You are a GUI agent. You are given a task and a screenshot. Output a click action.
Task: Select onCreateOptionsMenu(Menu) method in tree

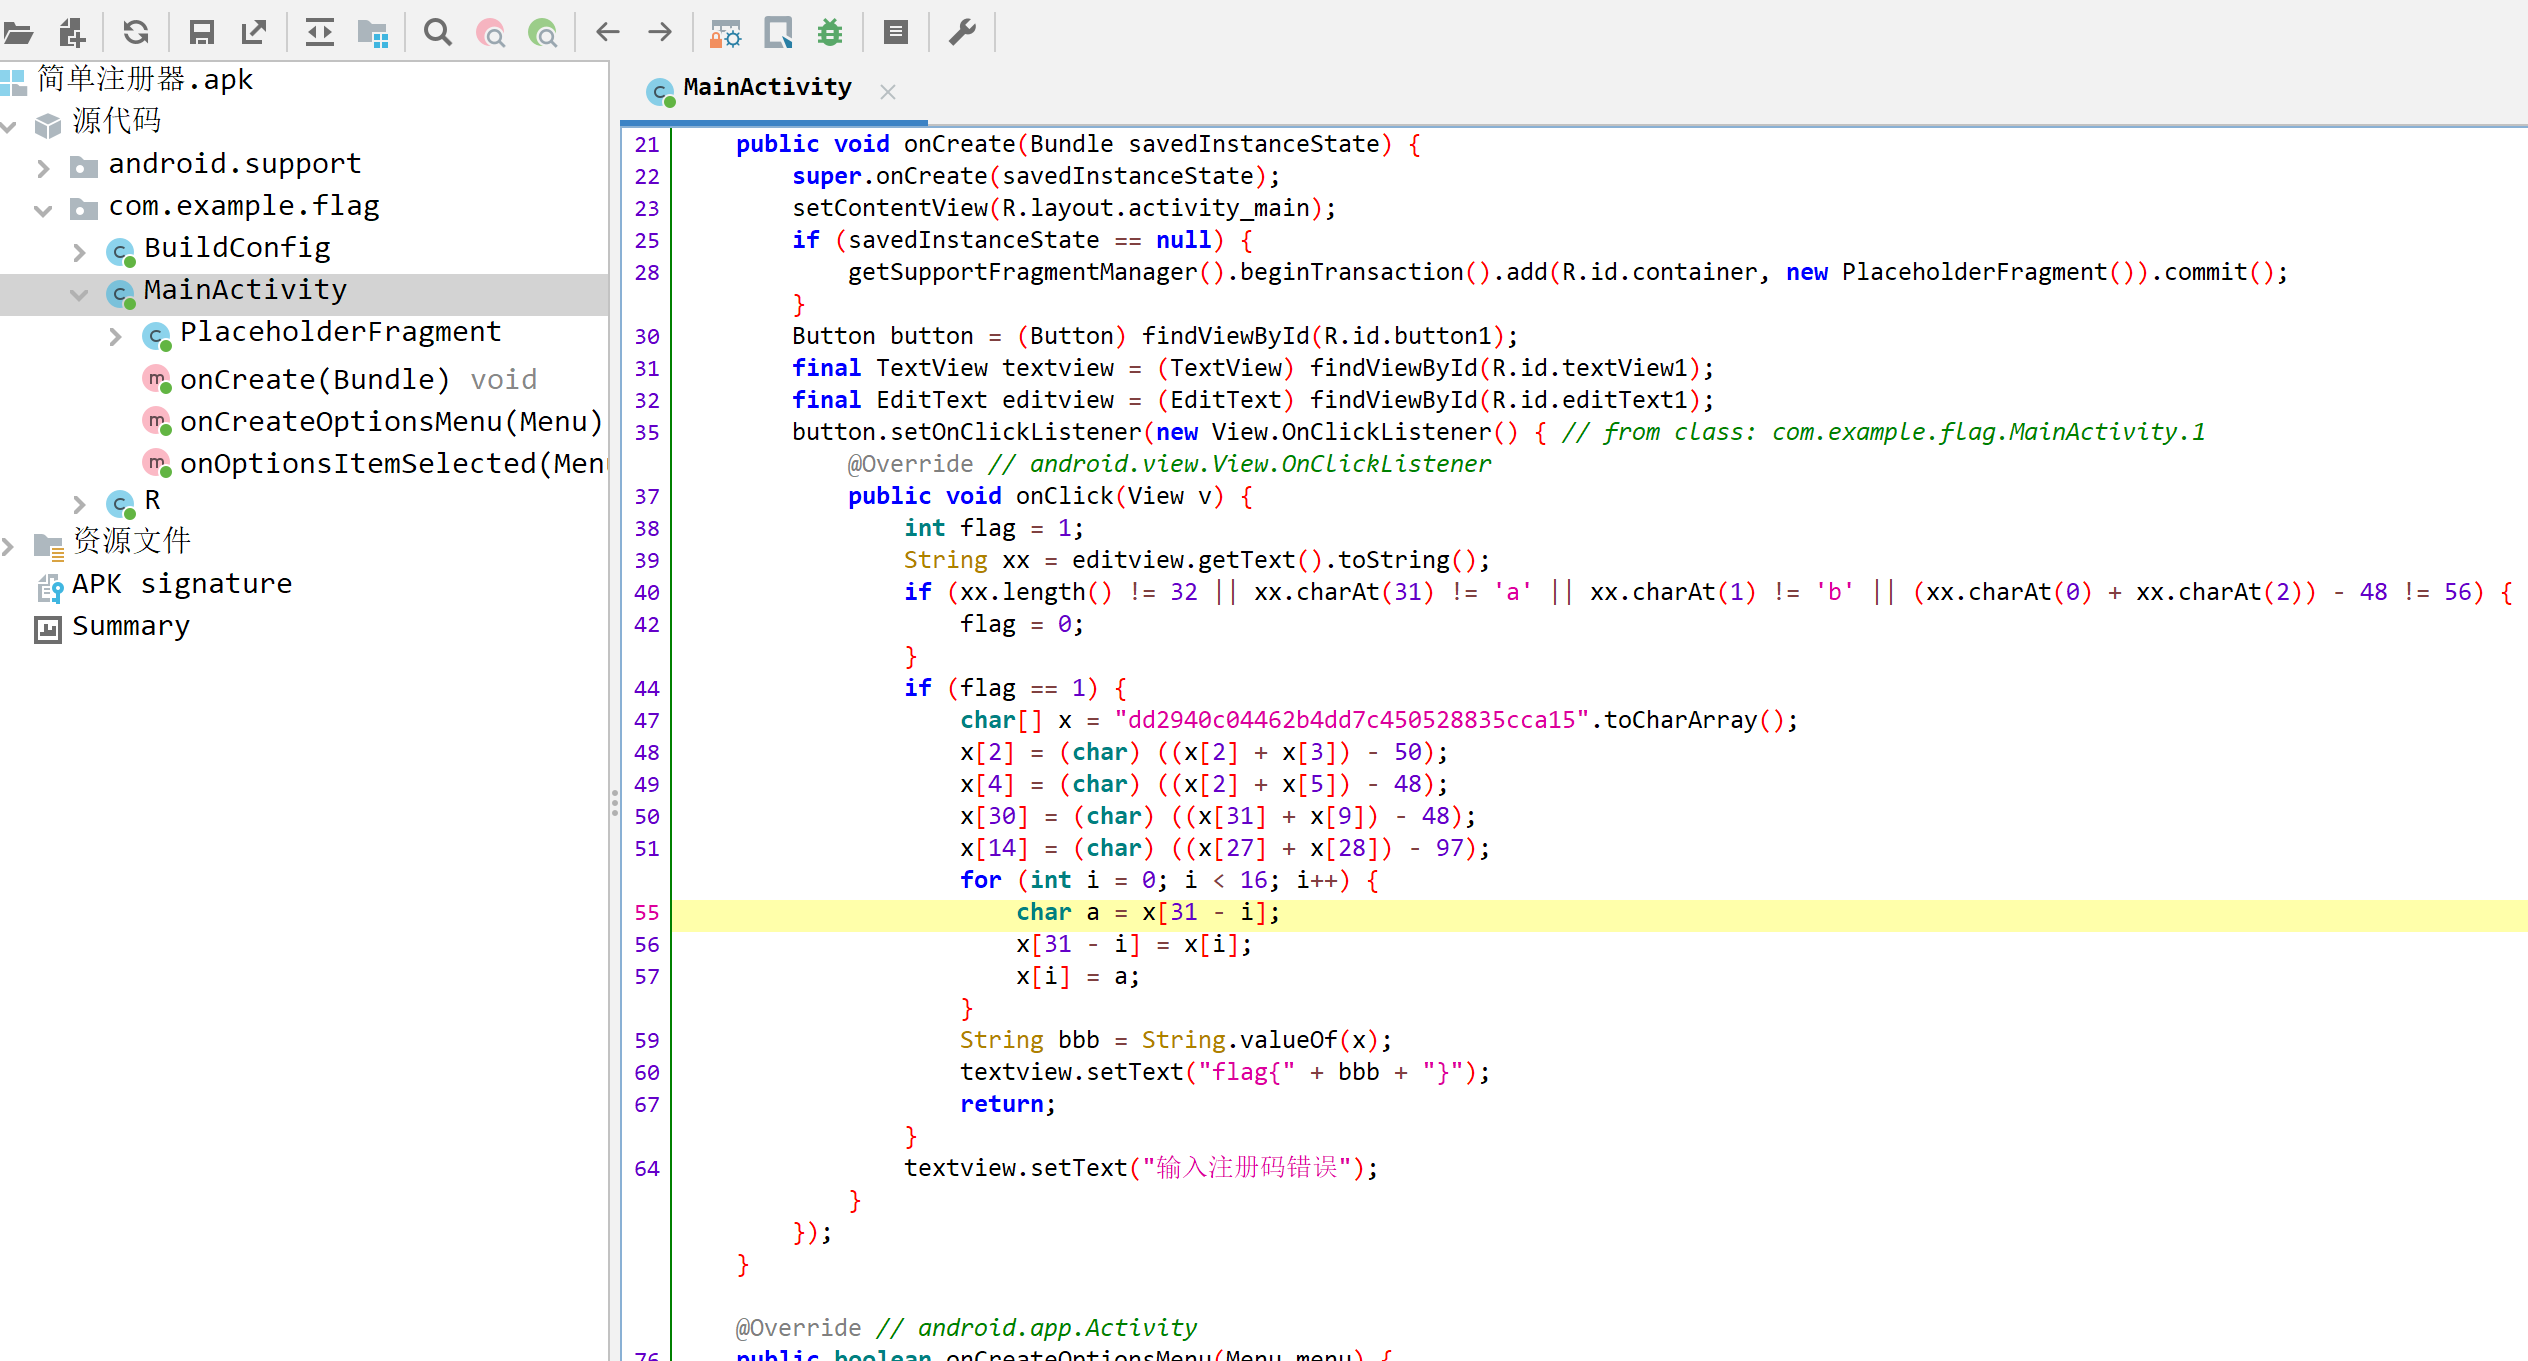click(390, 422)
